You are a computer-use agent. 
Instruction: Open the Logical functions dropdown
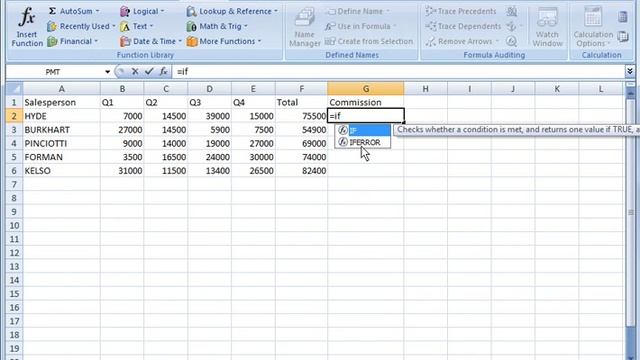[142, 11]
